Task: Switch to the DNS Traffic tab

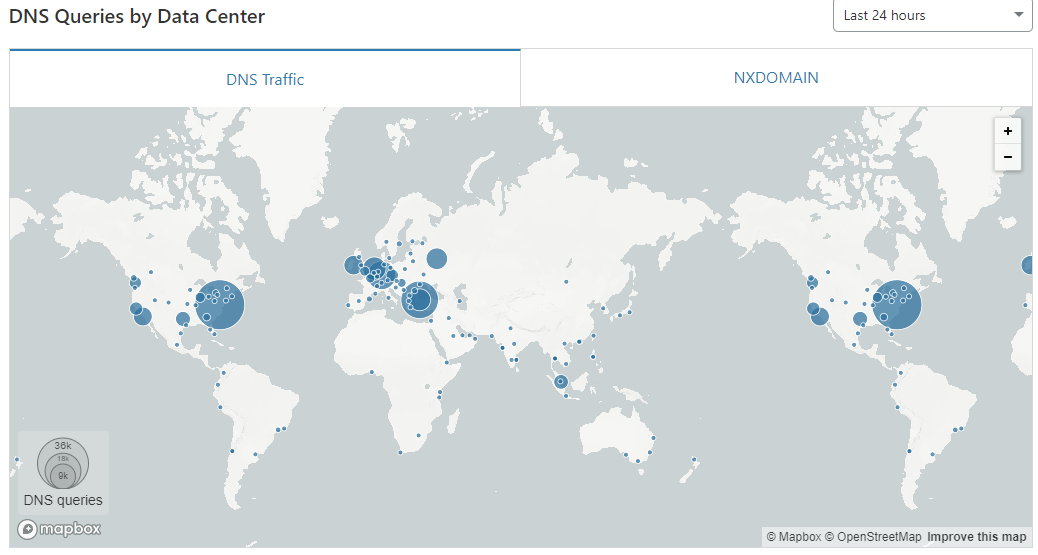Action: 265,79
